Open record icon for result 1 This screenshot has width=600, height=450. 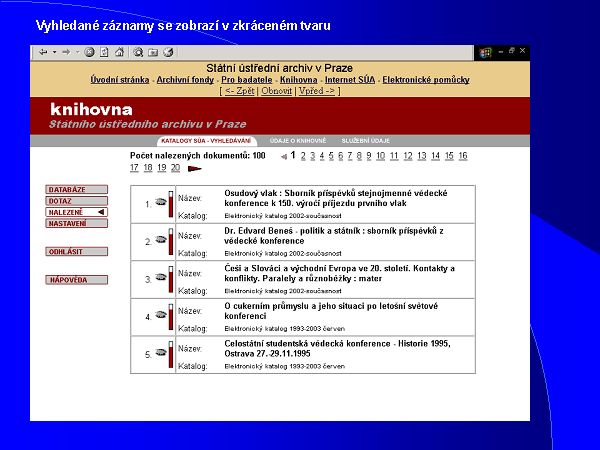pos(160,204)
